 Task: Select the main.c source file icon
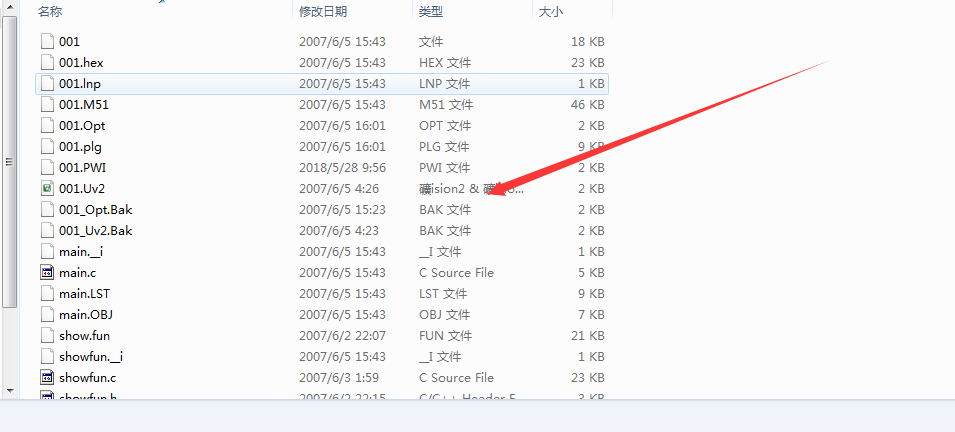48,272
